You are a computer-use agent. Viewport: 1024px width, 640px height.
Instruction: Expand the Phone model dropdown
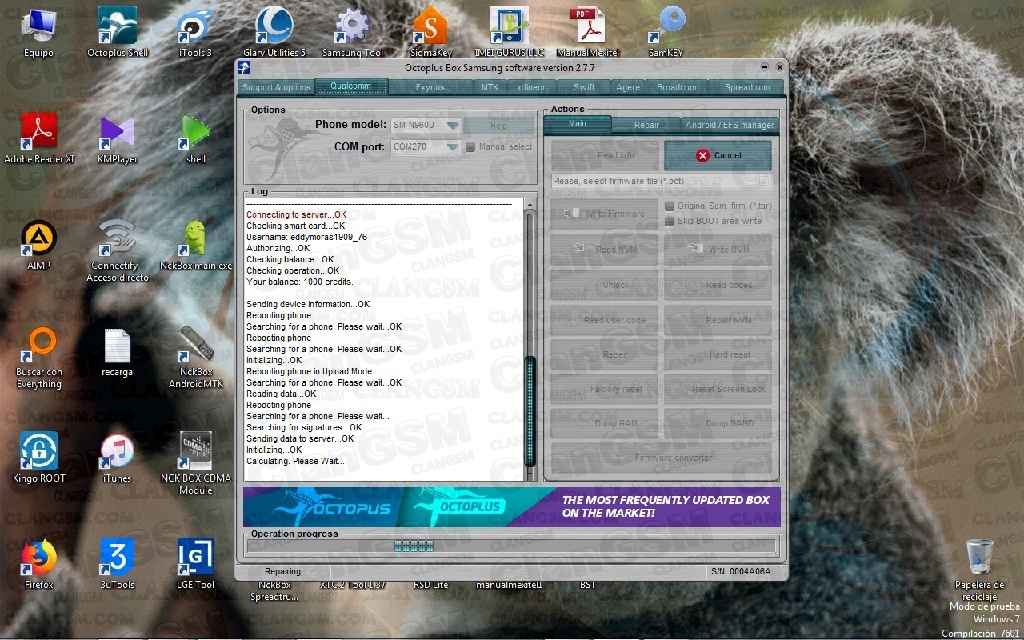452,125
